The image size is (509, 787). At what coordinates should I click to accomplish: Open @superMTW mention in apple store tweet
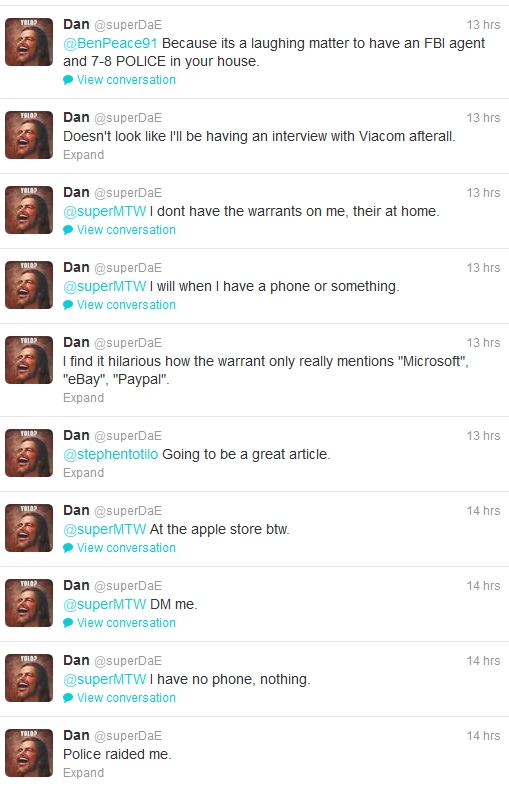(x=104, y=530)
